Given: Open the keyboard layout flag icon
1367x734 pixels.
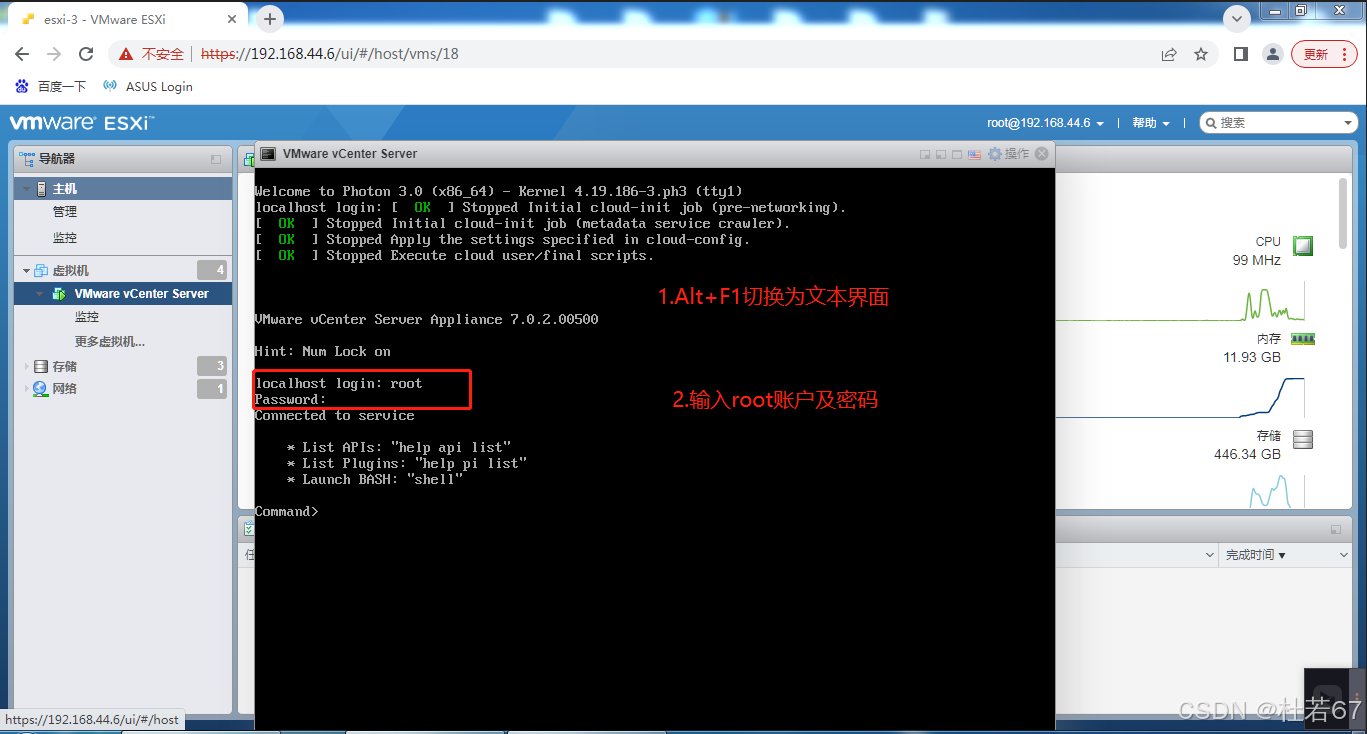Looking at the screenshot, I should pos(974,154).
